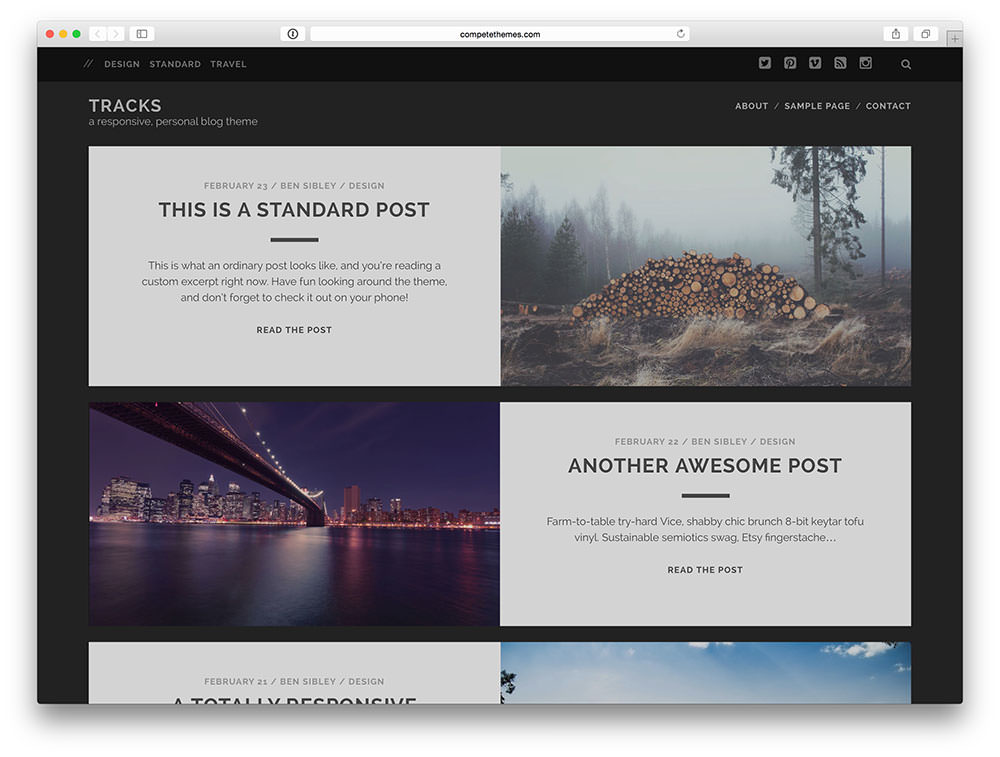Click DESIGN category on February 21 post
1000x757 pixels.
coord(366,681)
